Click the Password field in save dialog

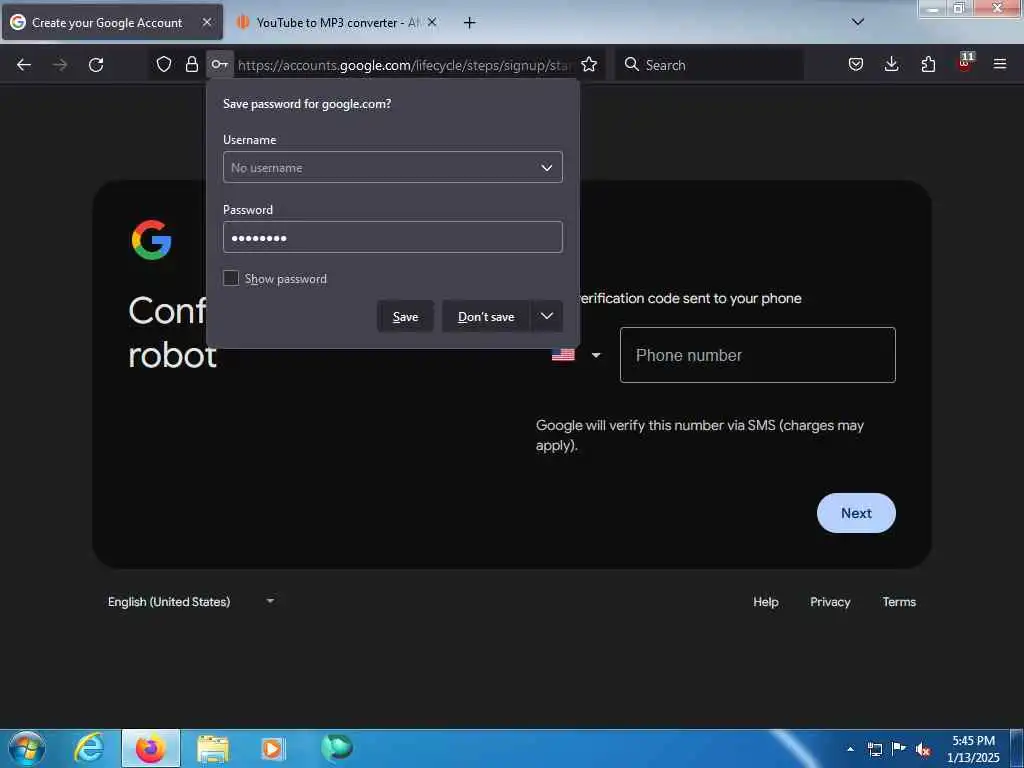coord(392,237)
